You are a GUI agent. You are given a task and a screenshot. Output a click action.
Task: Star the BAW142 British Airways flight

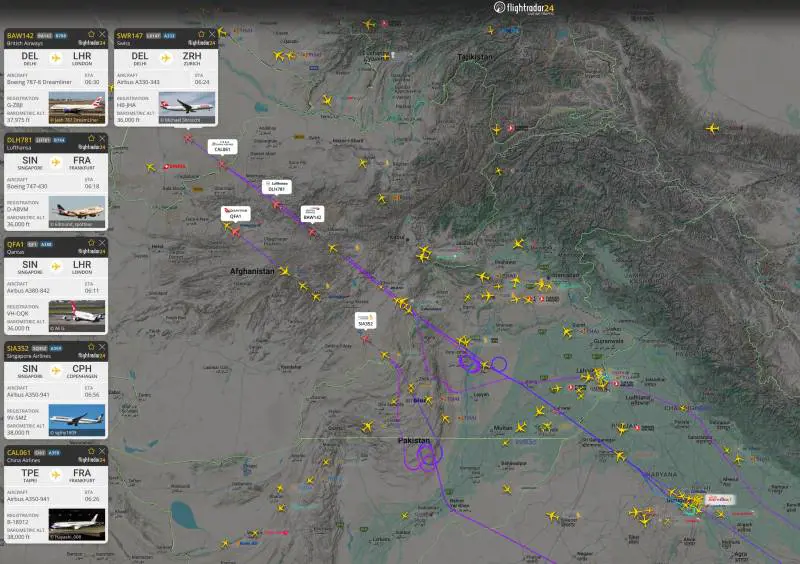coord(92,34)
